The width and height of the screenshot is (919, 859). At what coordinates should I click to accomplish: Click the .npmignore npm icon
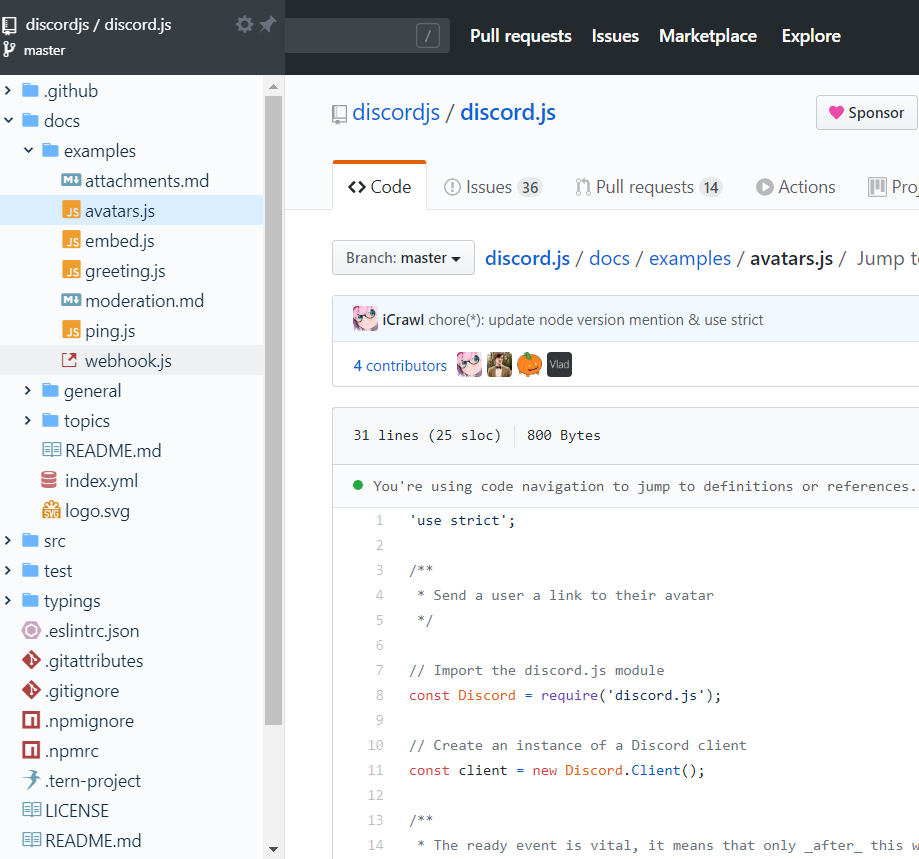[31, 720]
